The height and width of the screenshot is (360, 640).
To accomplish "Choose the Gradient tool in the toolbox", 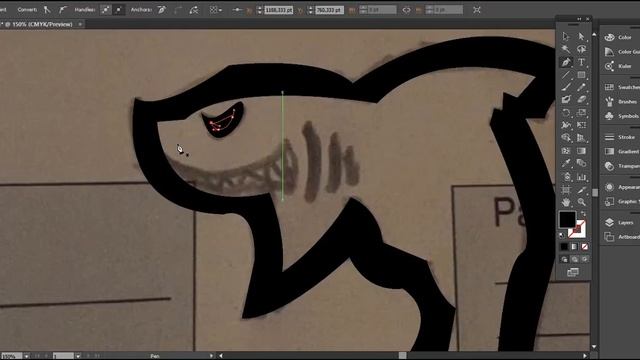I will pyautogui.click(x=581, y=151).
